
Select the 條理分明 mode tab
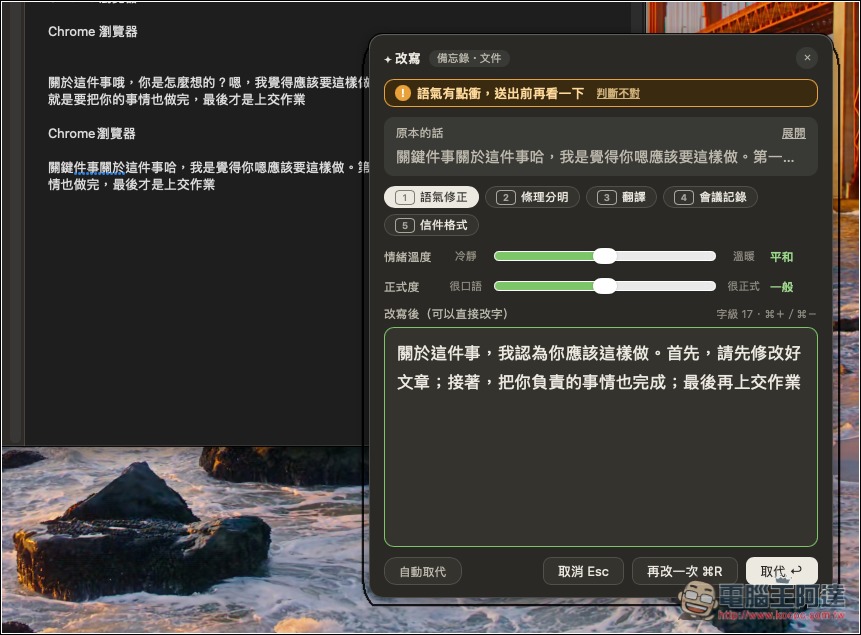tap(532, 197)
